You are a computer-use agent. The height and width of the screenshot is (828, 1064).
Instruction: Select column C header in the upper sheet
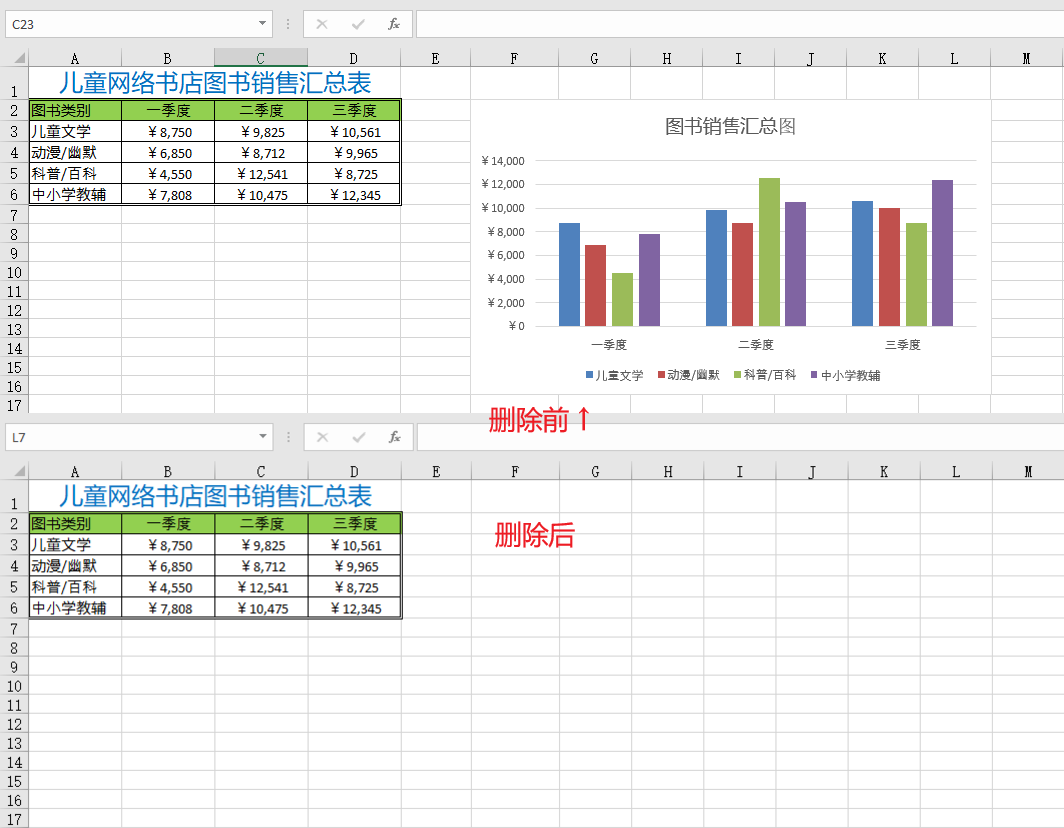[x=260, y=57]
